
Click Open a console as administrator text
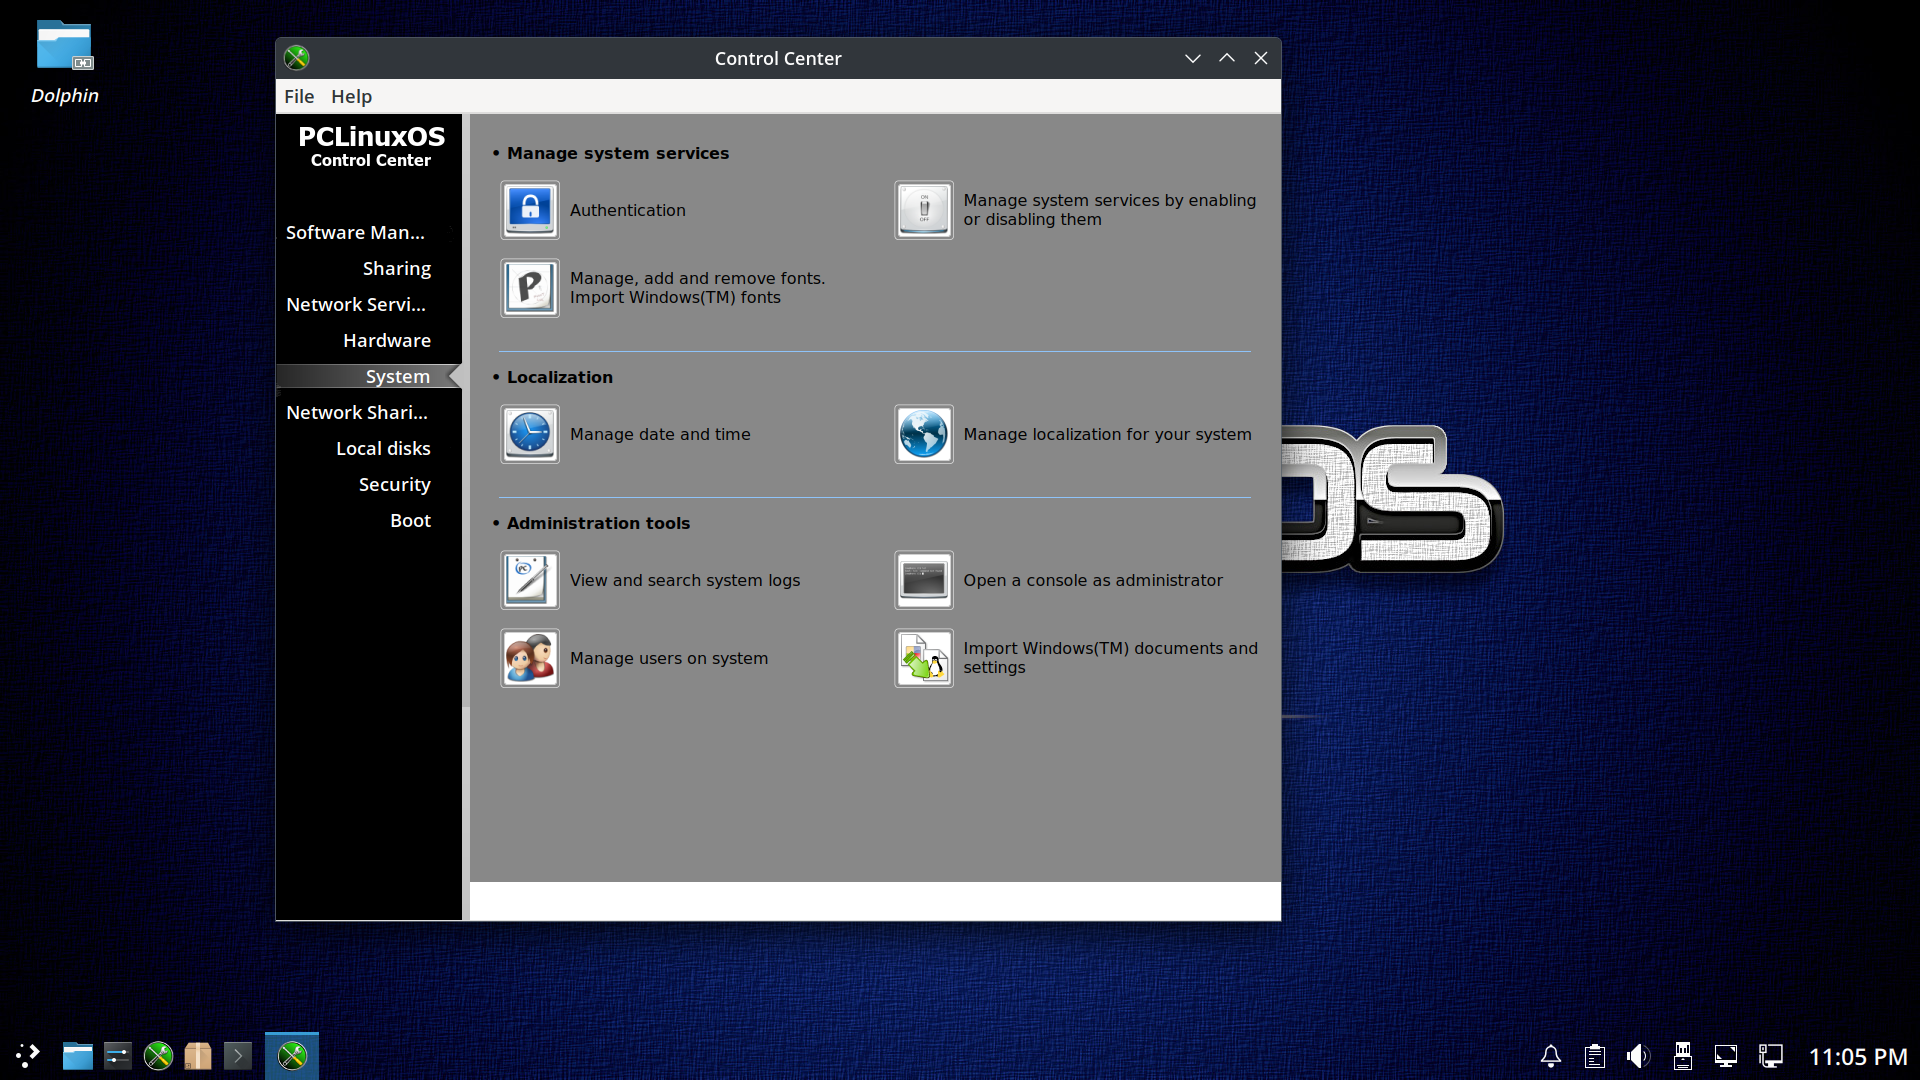click(1093, 580)
